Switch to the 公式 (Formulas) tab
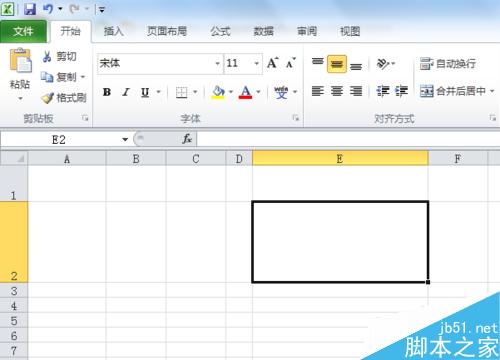The height and width of the screenshot is (360, 500). (x=220, y=31)
